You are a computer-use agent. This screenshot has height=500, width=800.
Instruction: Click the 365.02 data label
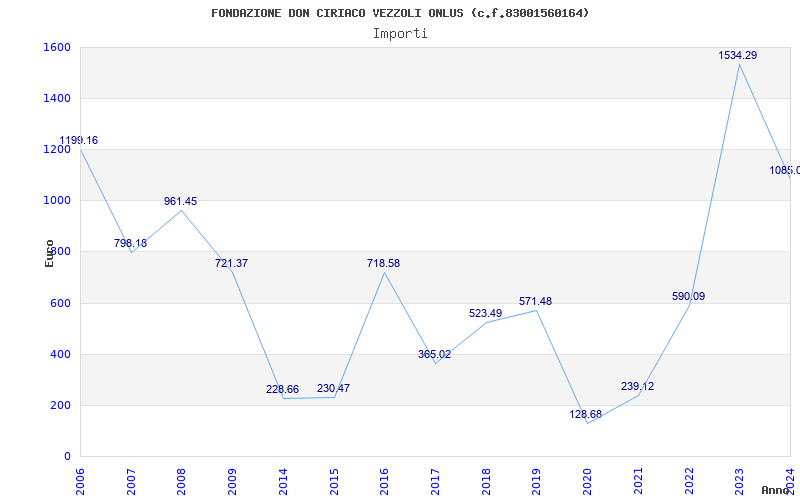434,355
